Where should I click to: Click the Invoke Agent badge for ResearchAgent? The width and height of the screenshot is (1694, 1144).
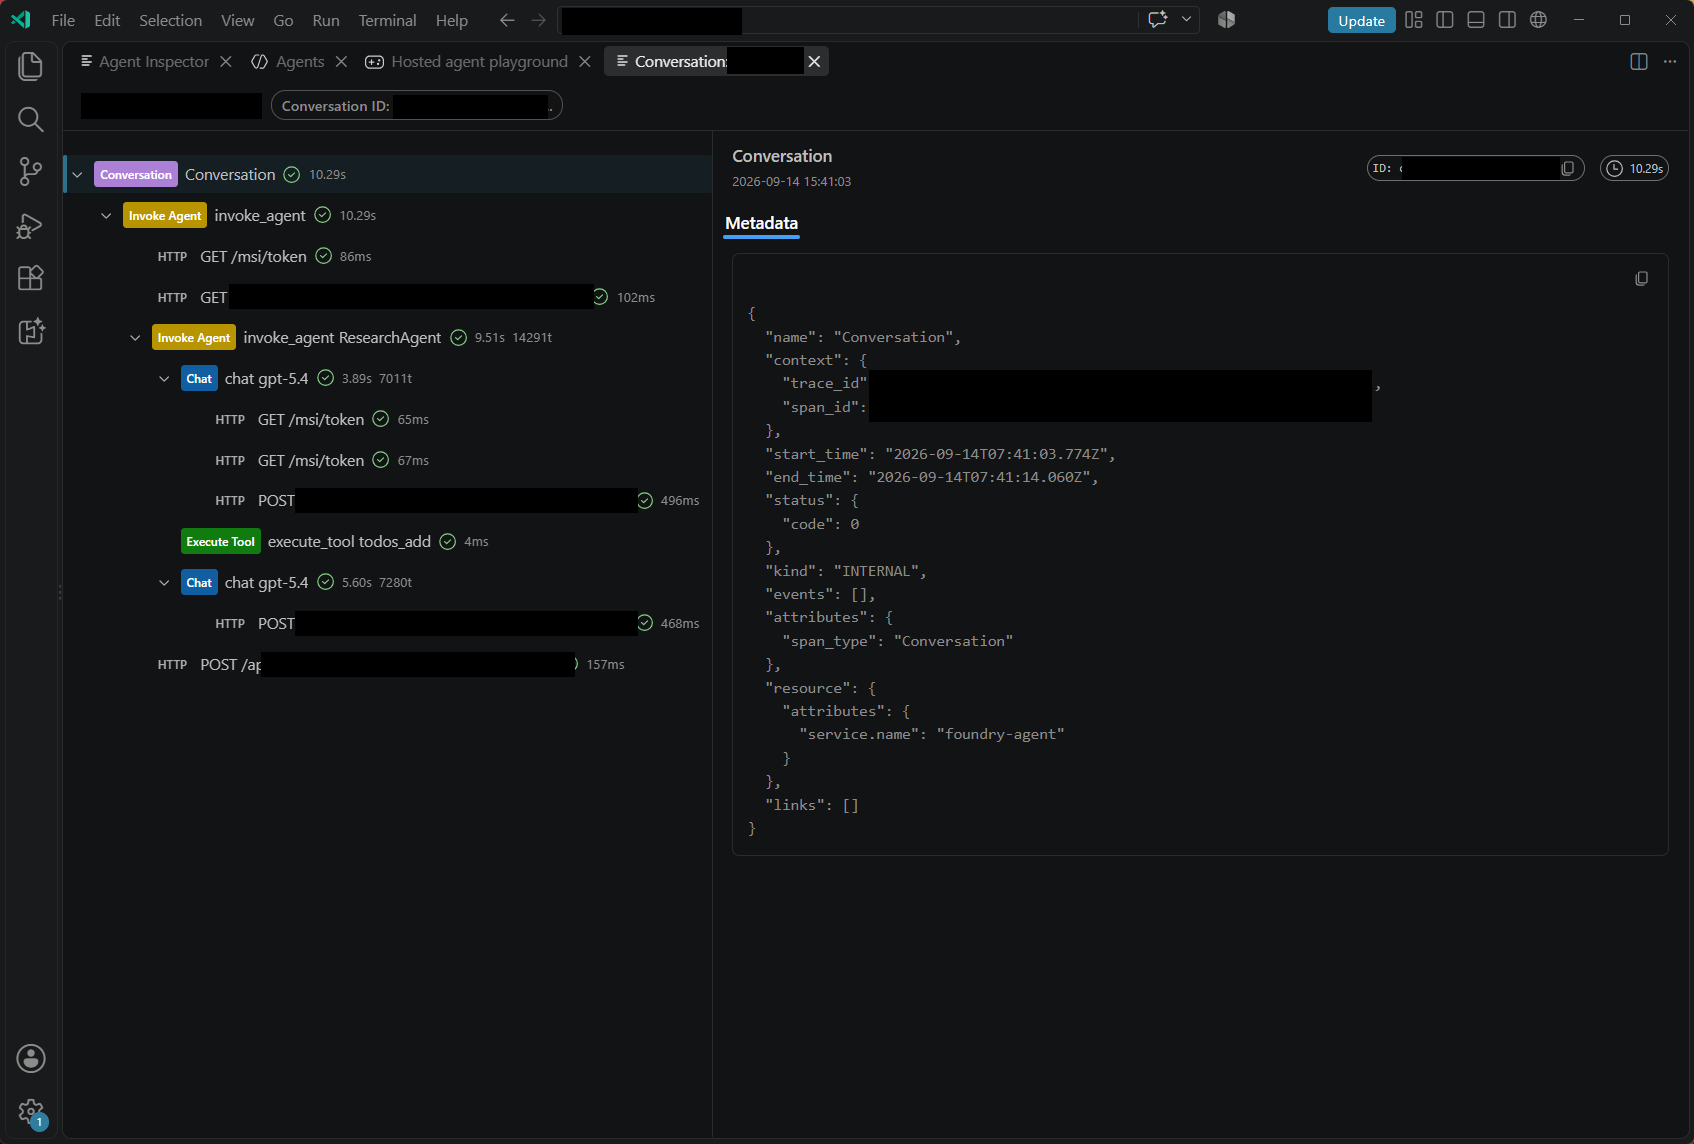pos(193,338)
